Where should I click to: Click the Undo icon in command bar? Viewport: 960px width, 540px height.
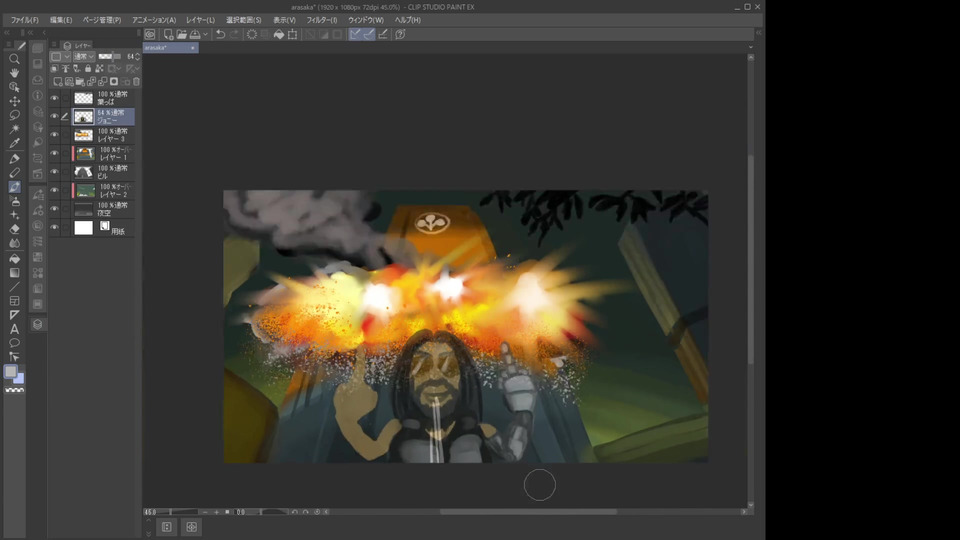tap(220, 34)
